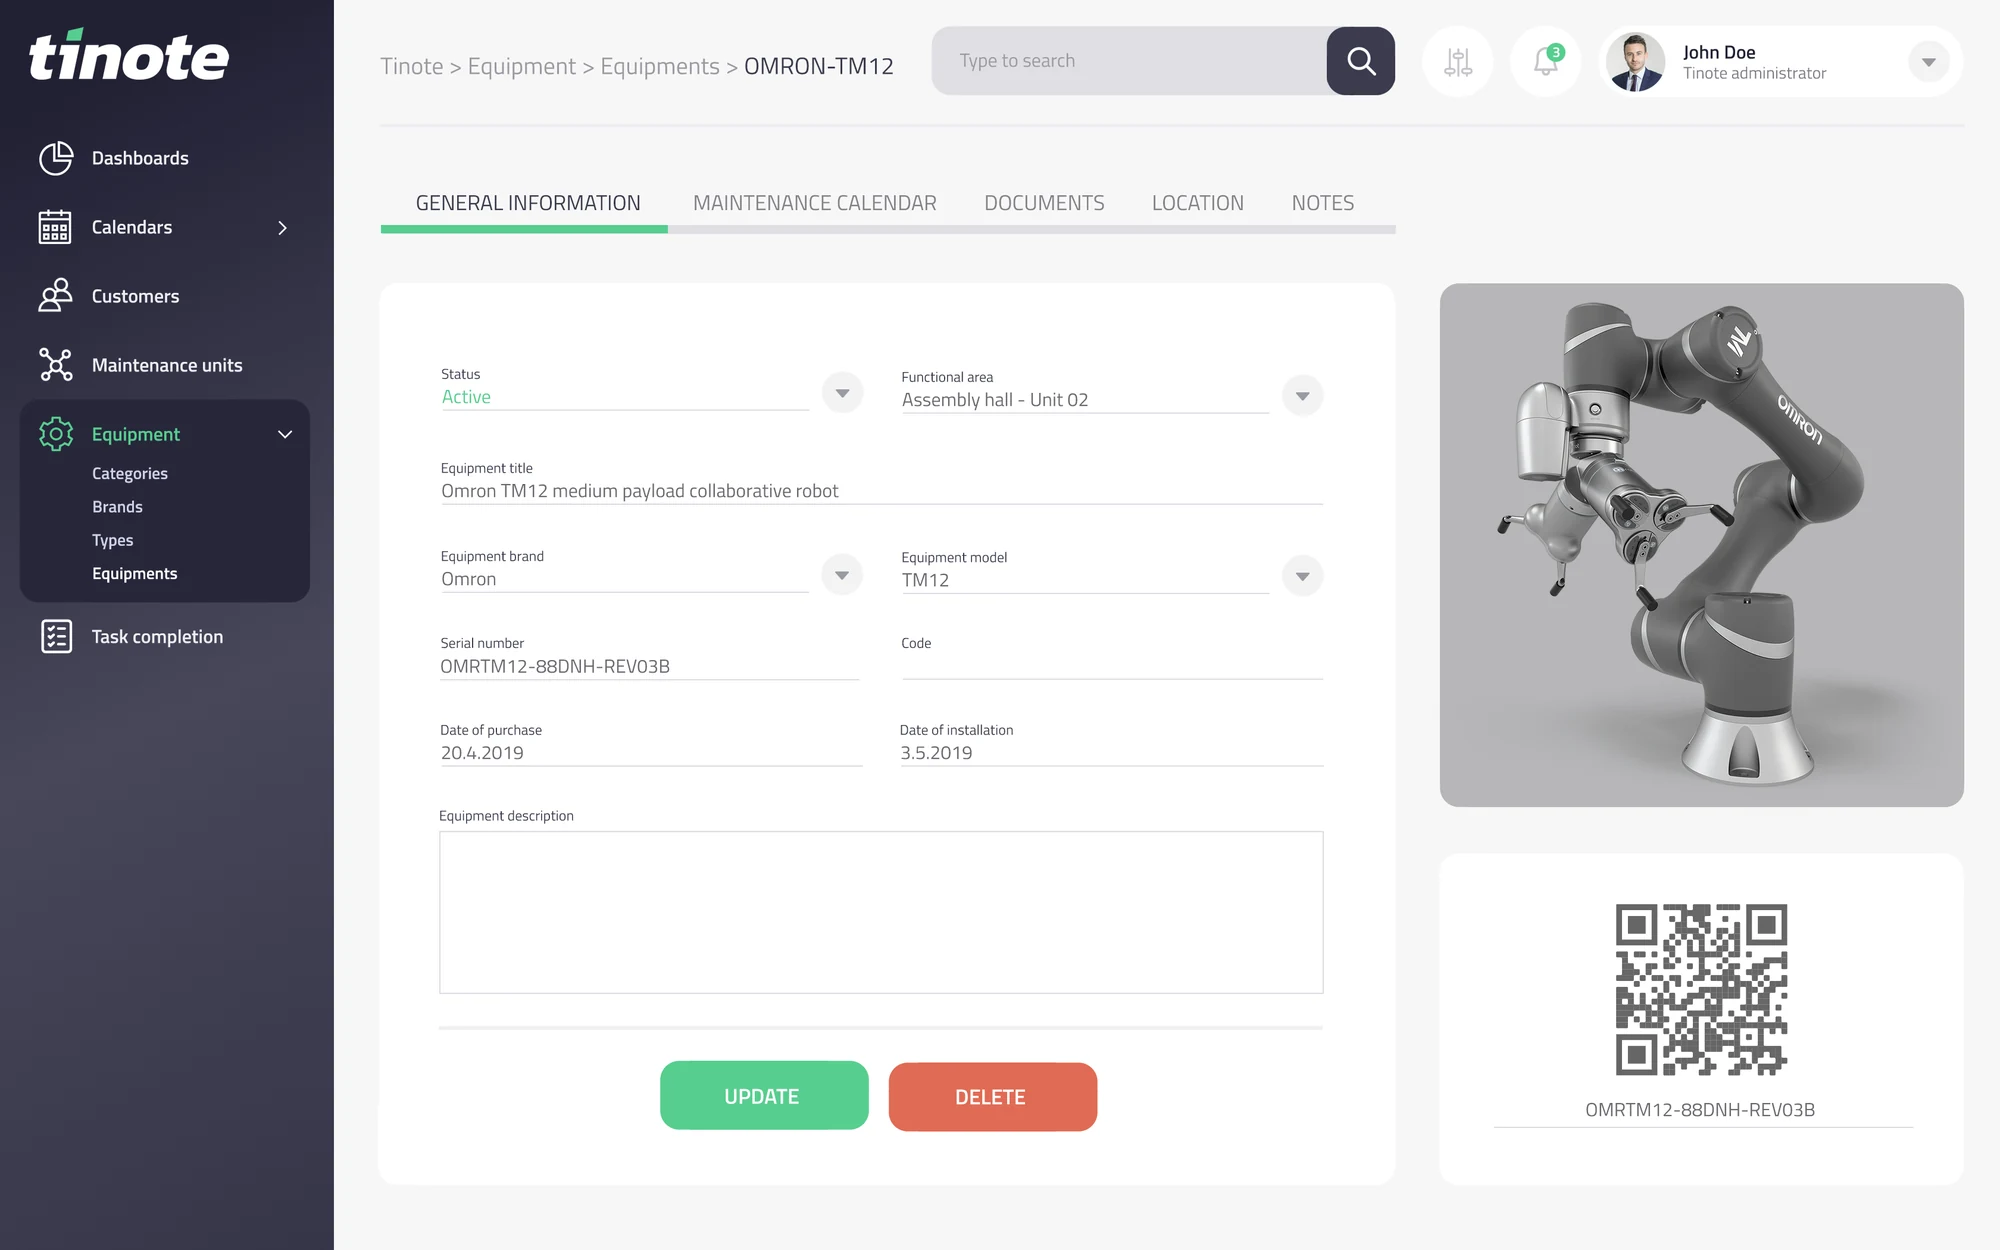Open the Equipments submenu item
2000x1250 pixels.
pyautogui.click(x=134, y=573)
